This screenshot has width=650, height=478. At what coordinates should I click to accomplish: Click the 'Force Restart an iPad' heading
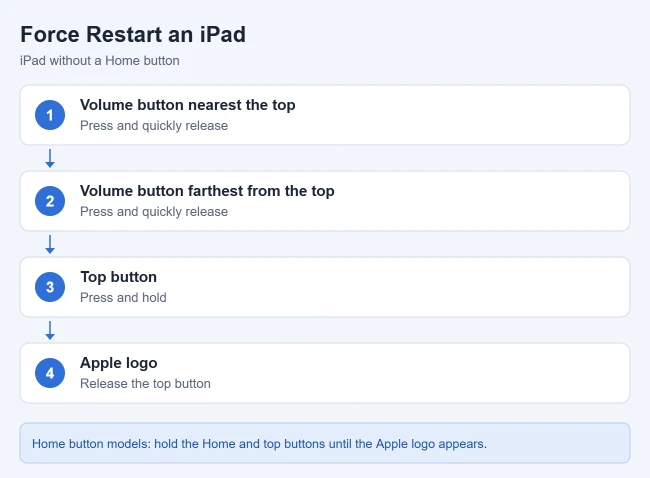(133, 34)
